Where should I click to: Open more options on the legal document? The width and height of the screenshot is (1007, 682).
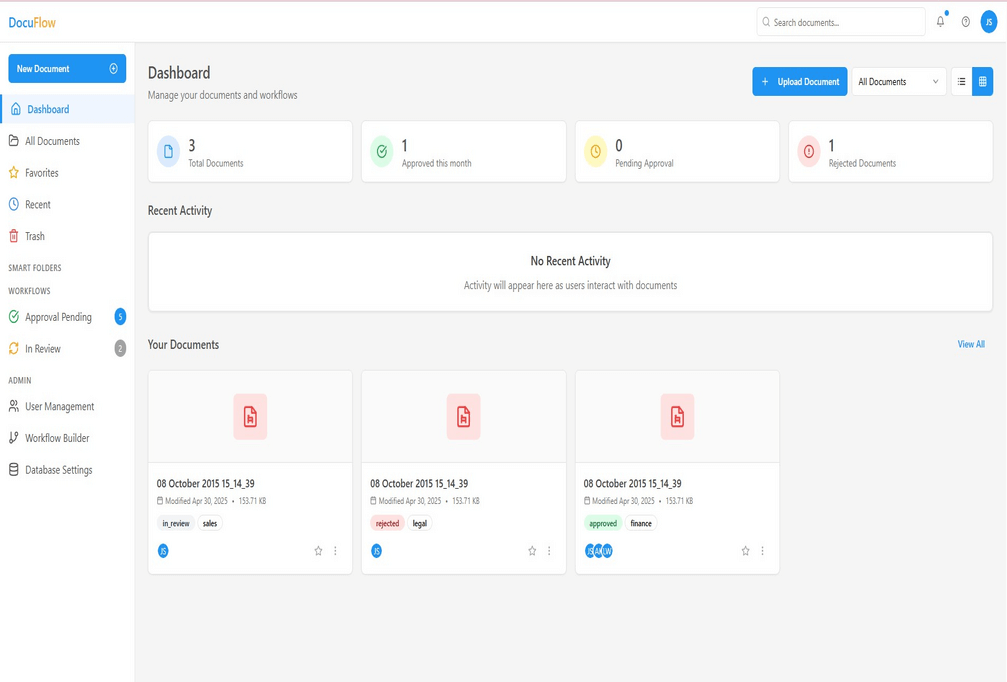click(x=549, y=551)
